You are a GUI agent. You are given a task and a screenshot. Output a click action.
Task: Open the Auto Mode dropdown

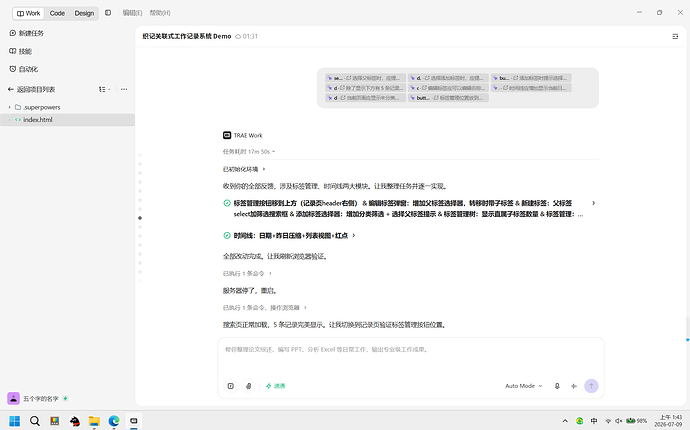[x=524, y=386]
